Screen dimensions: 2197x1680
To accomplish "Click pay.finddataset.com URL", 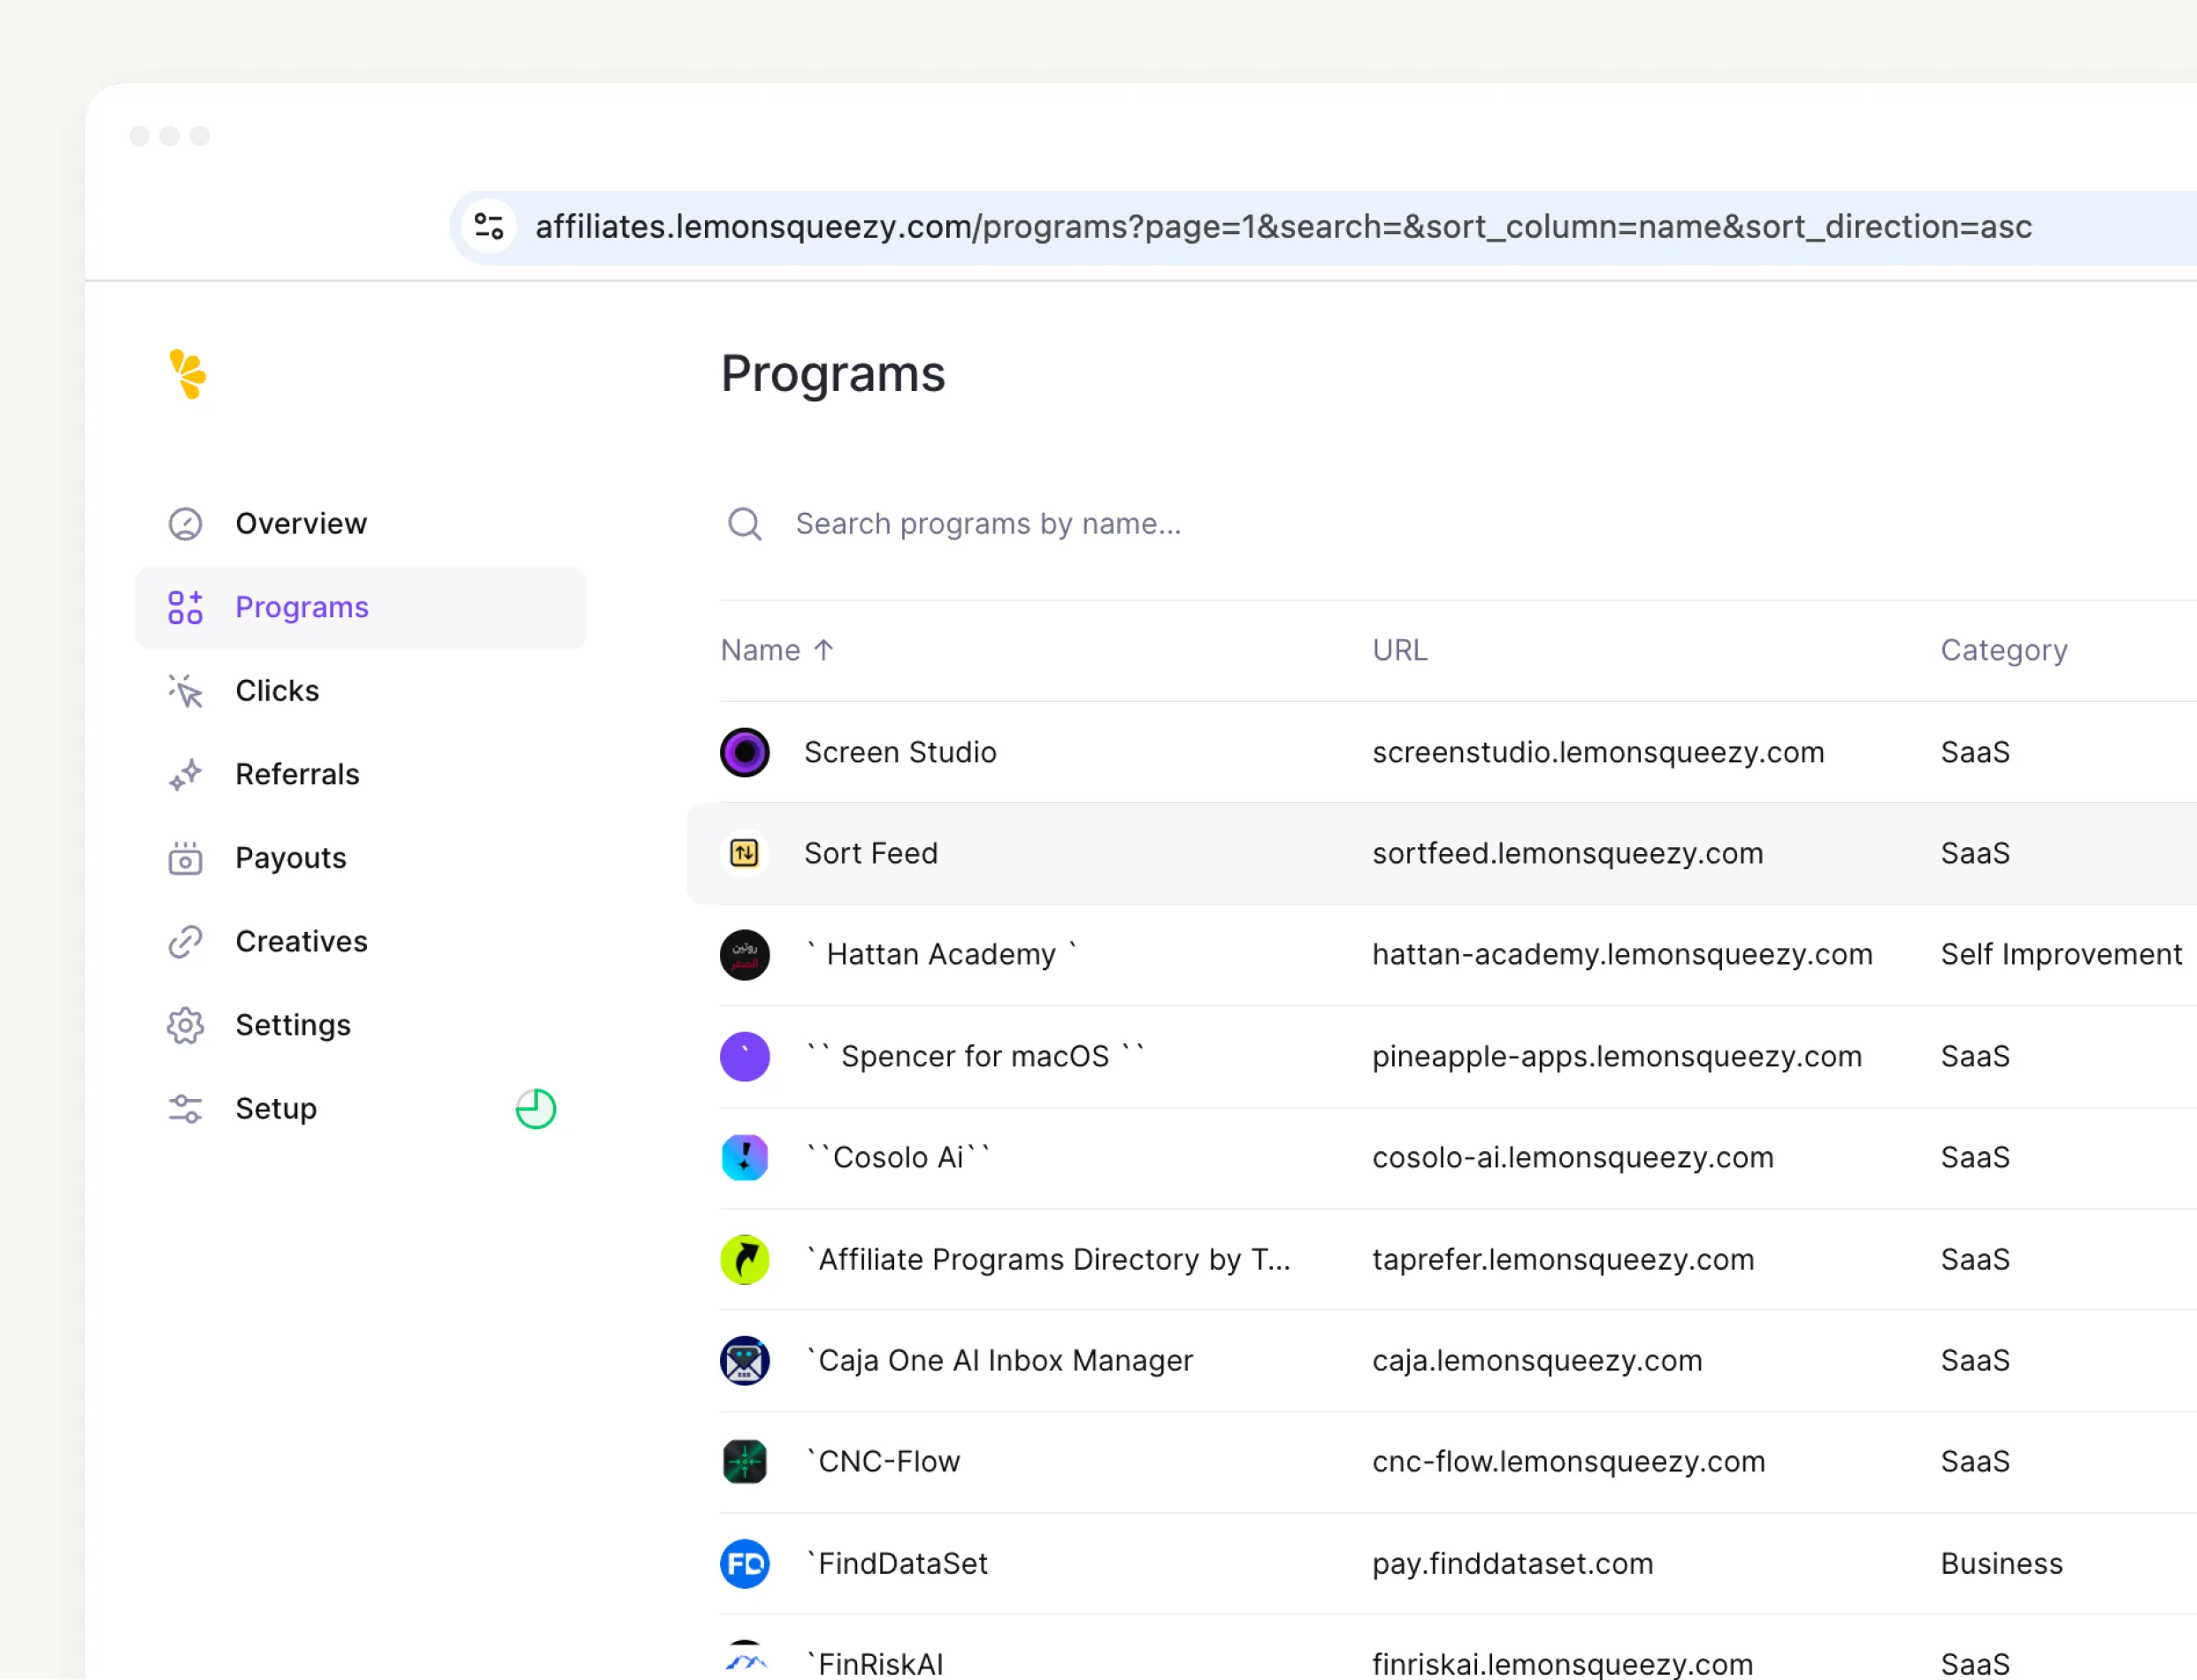I will pyautogui.click(x=1512, y=1563).
